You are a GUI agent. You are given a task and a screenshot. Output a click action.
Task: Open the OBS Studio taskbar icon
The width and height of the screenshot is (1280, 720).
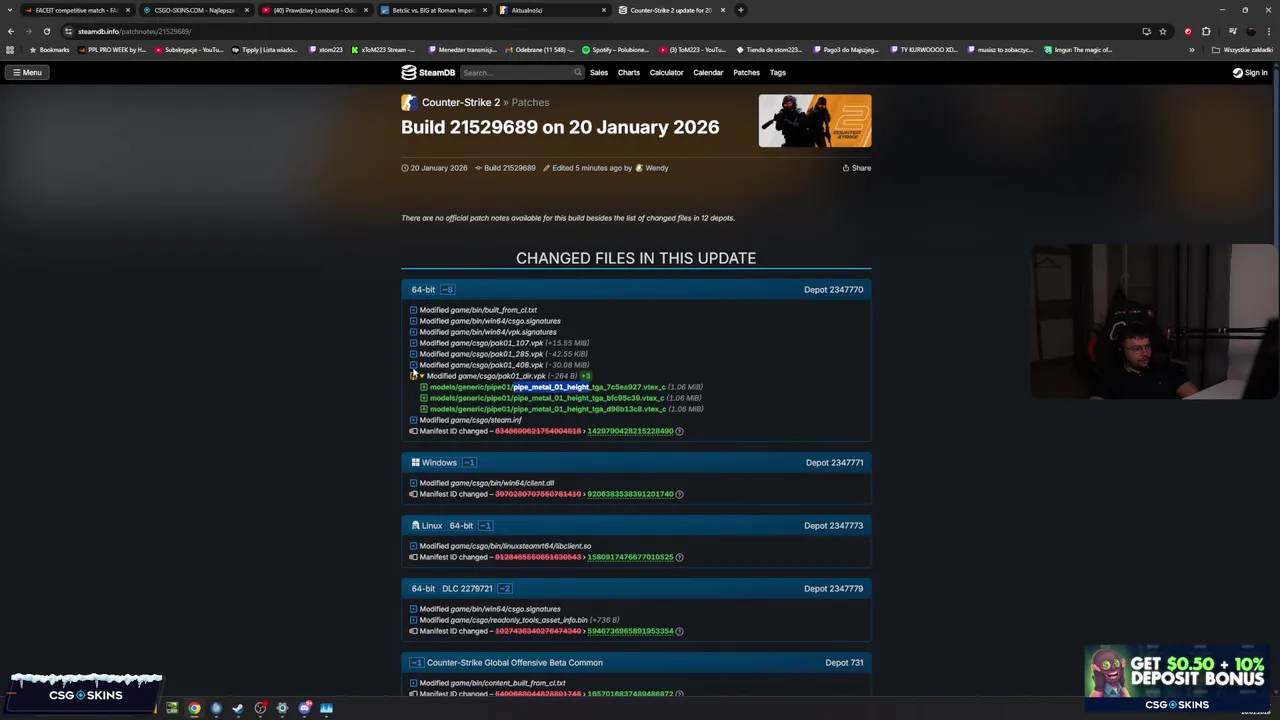(x=260, y=708)
